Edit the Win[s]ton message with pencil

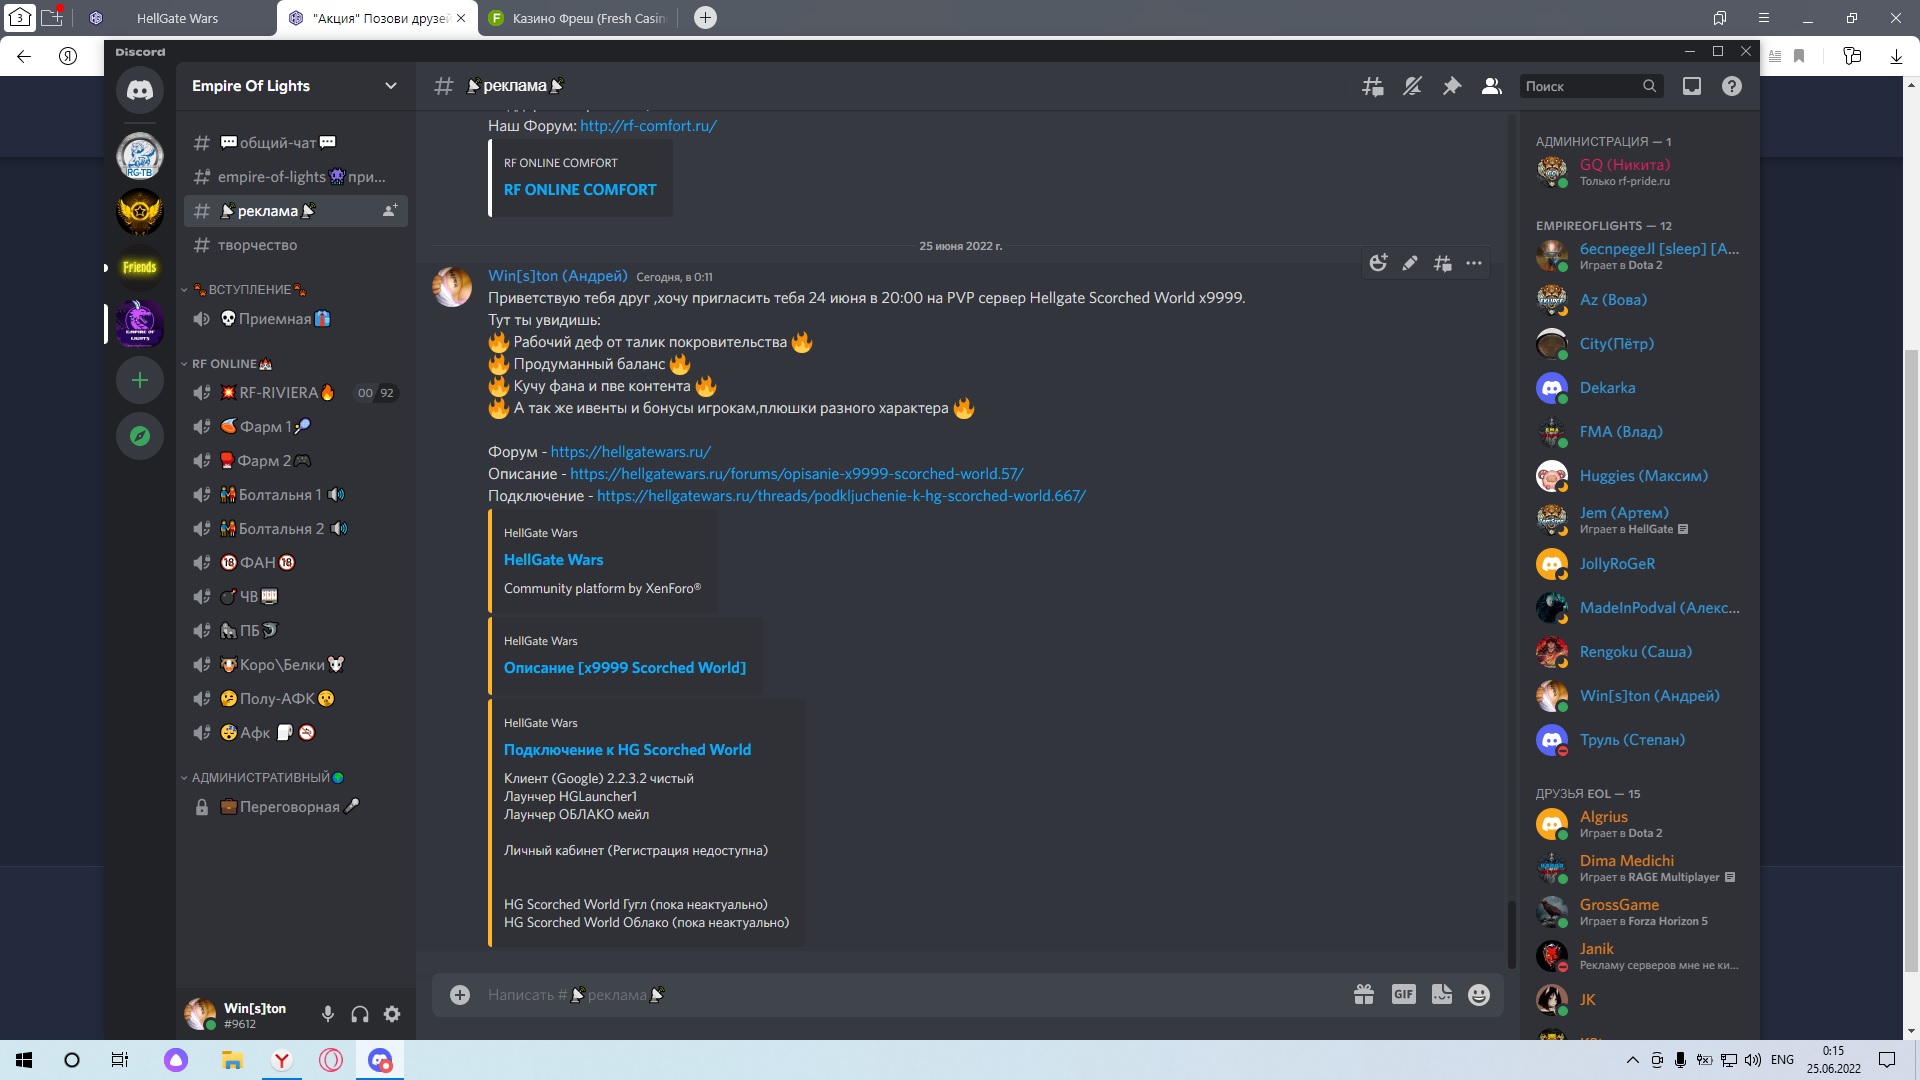1410,263
